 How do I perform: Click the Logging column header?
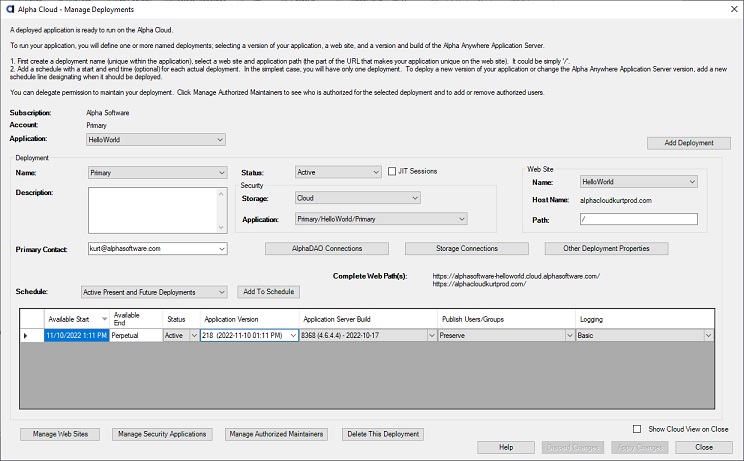tap(645, 319)
